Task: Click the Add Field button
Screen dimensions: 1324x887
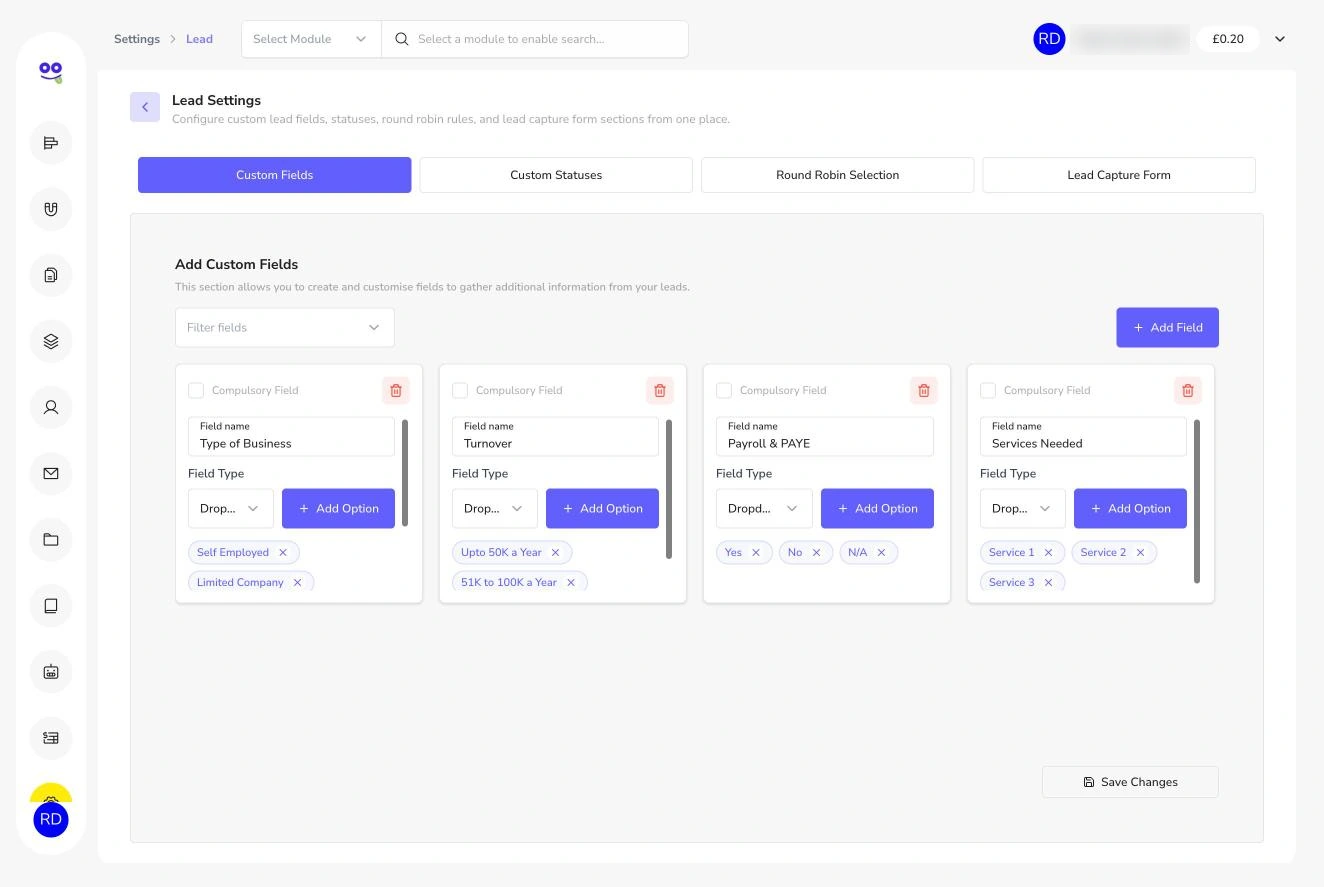Action: point(1168,327)
